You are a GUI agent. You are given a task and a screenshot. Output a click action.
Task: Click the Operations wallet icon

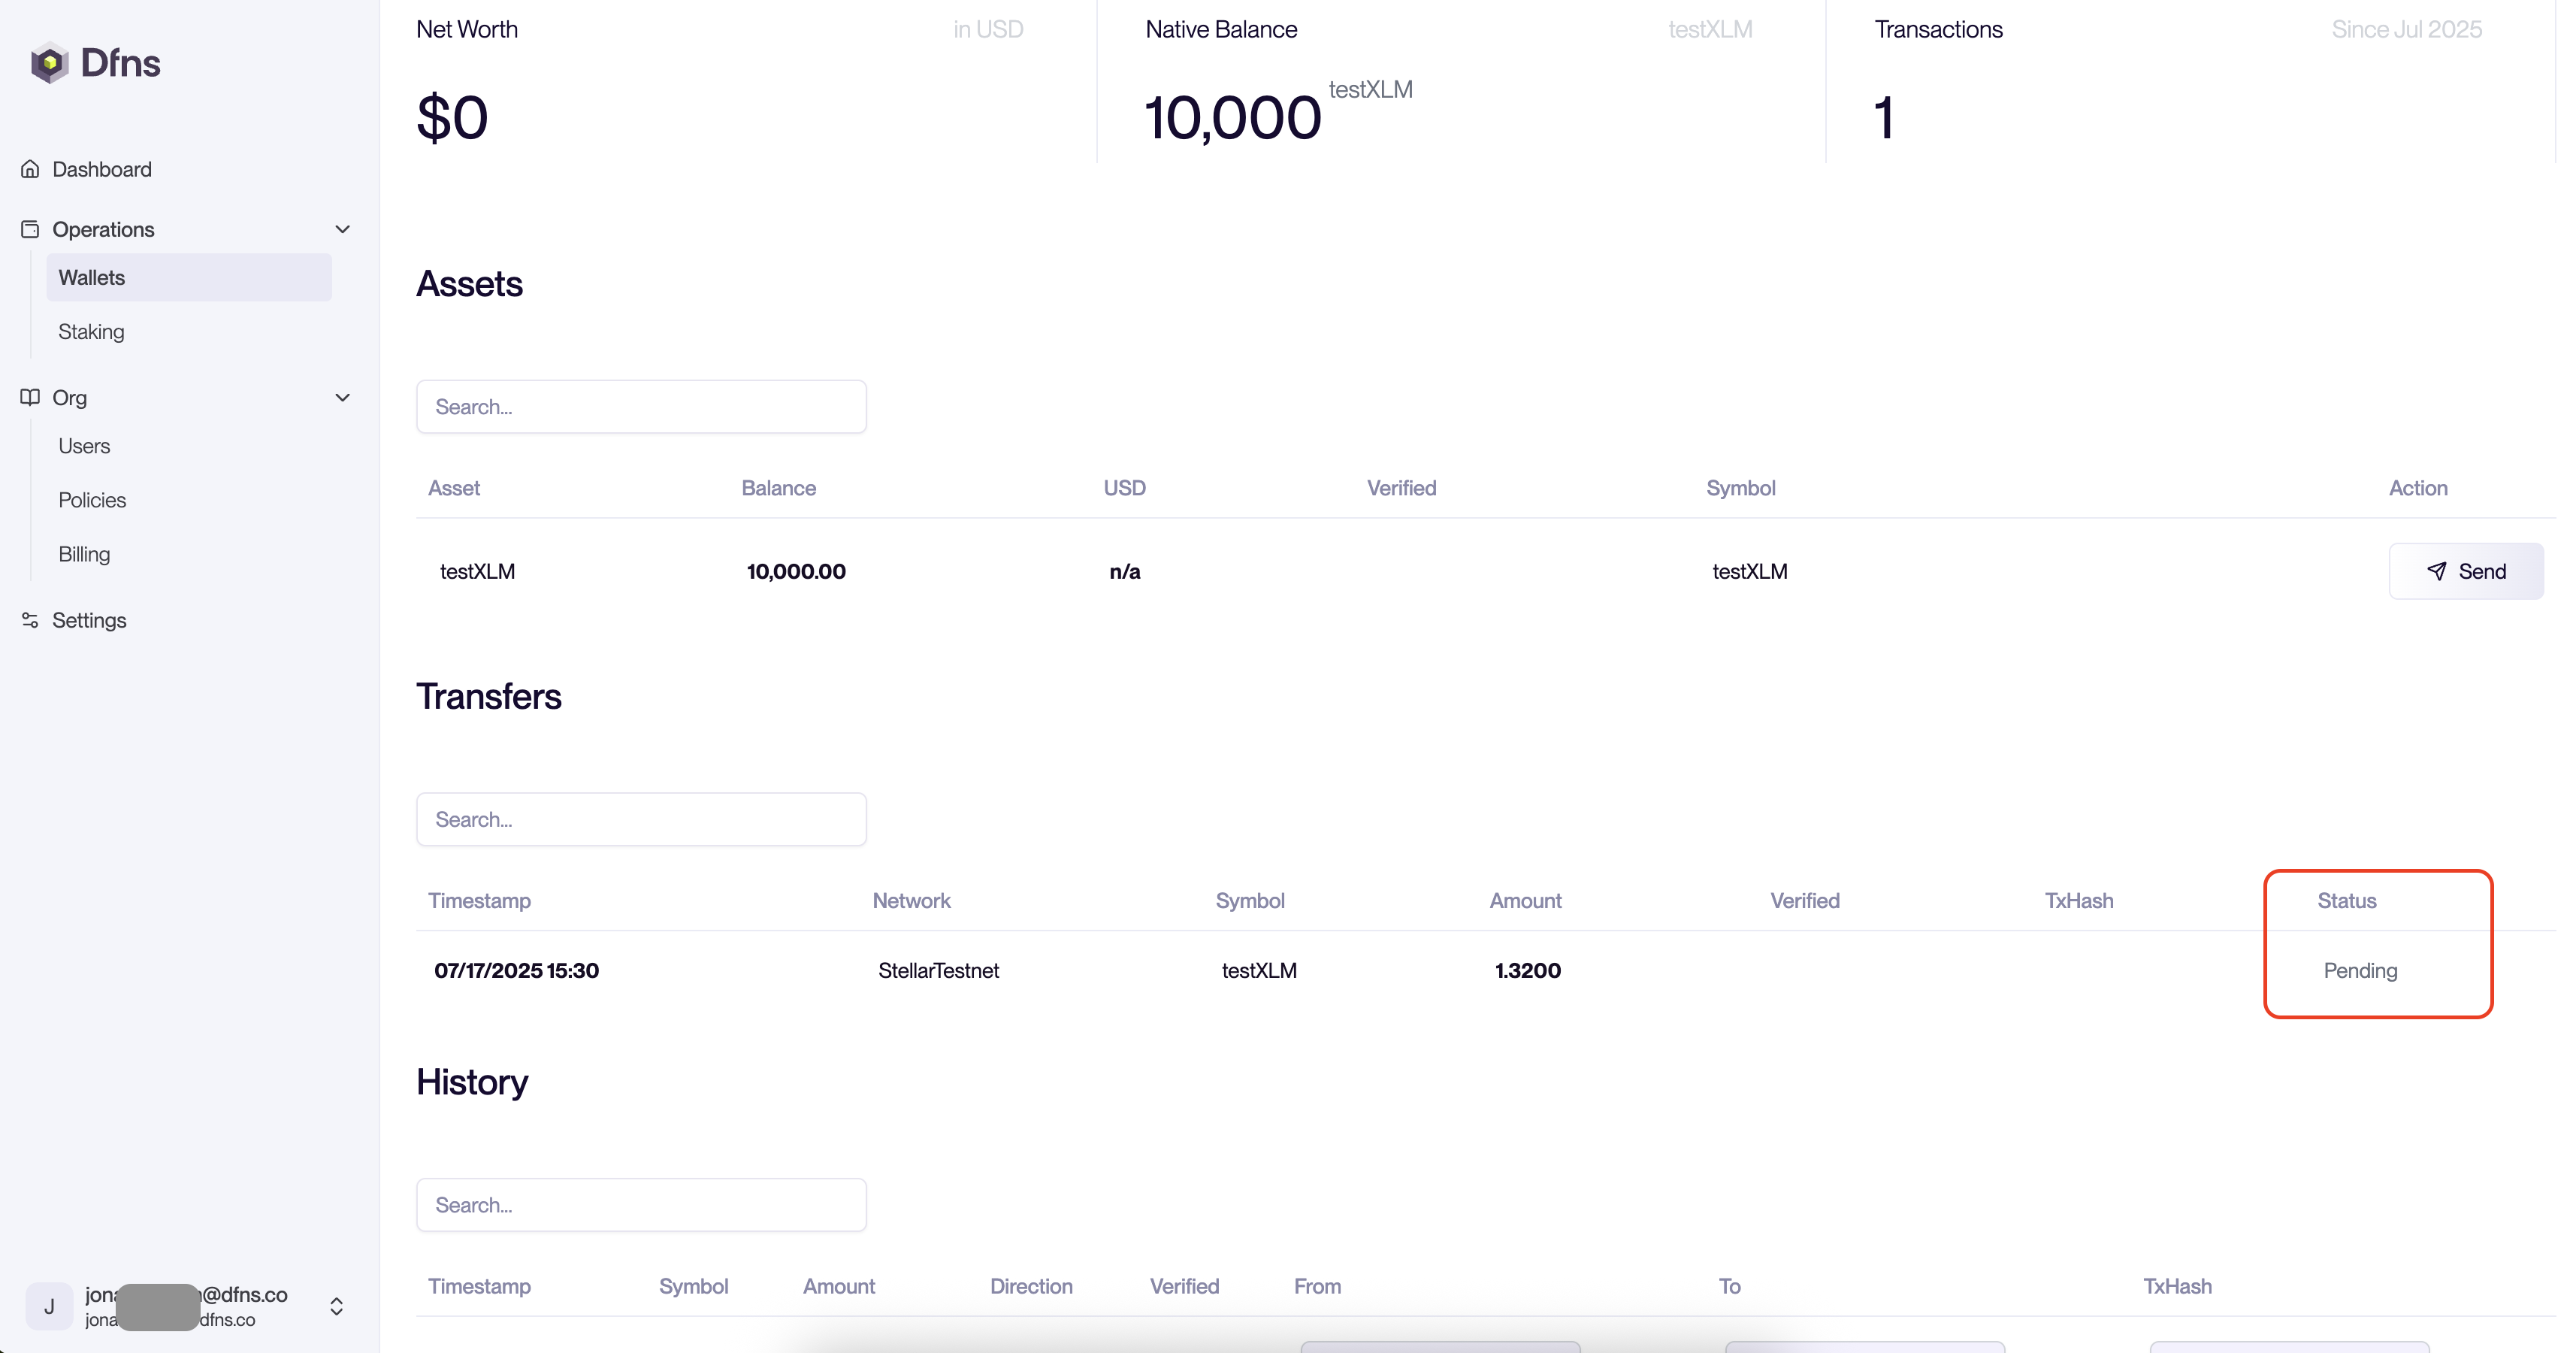[30, 229]
